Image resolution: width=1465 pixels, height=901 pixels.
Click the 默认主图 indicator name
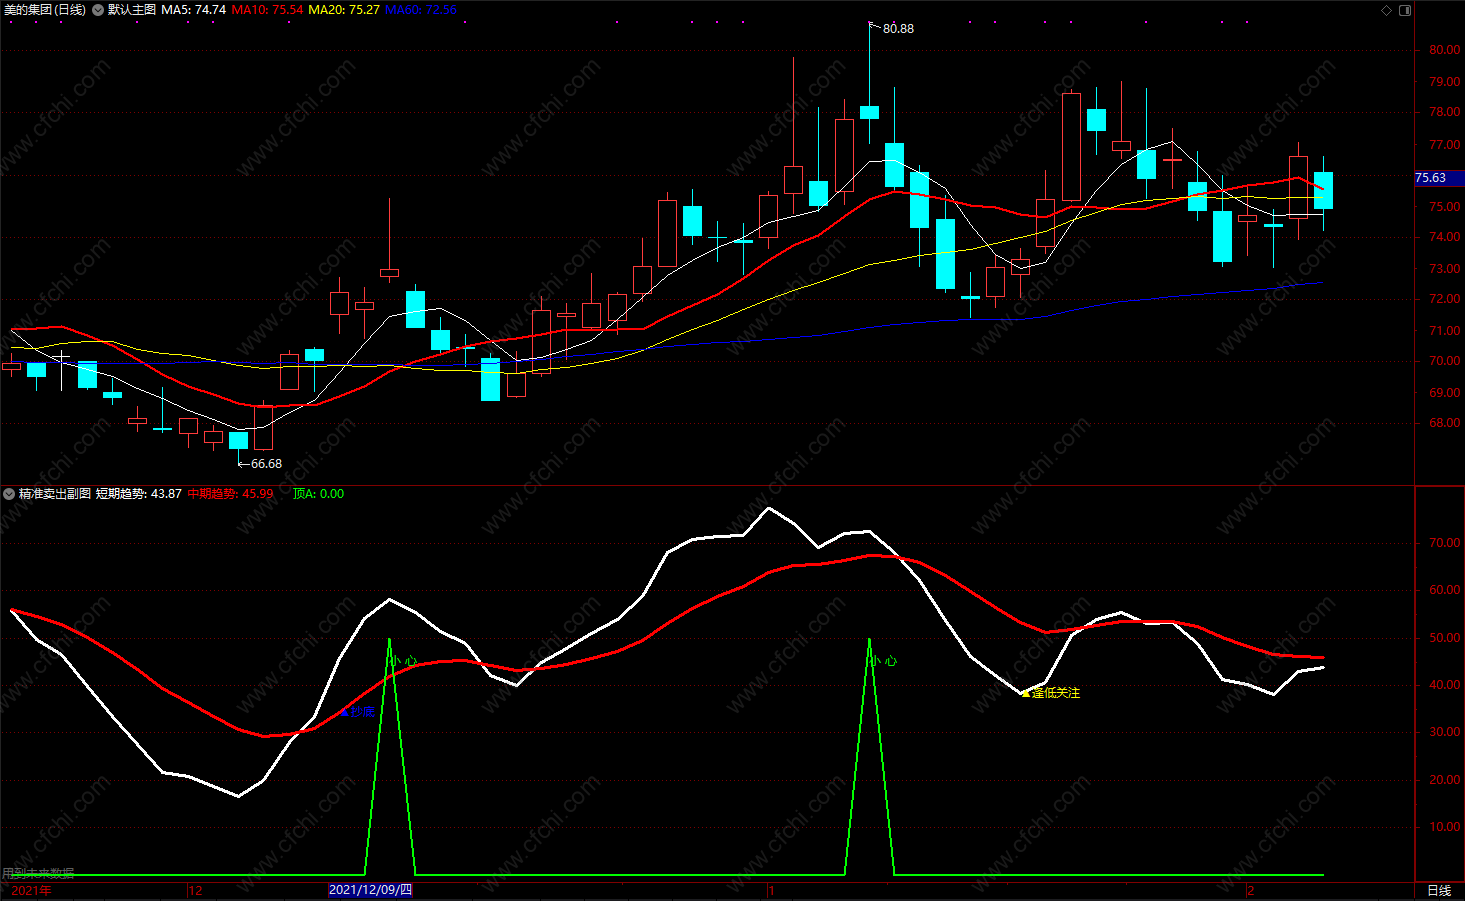tap(132, 10)
